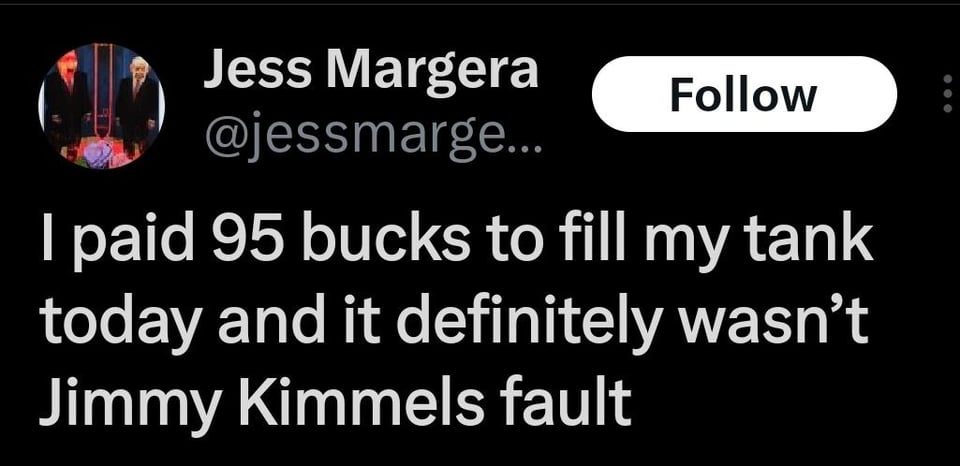Open the three-dot more options menu
The width and height of the screenshot is (960, 466).
coord(947,93)
